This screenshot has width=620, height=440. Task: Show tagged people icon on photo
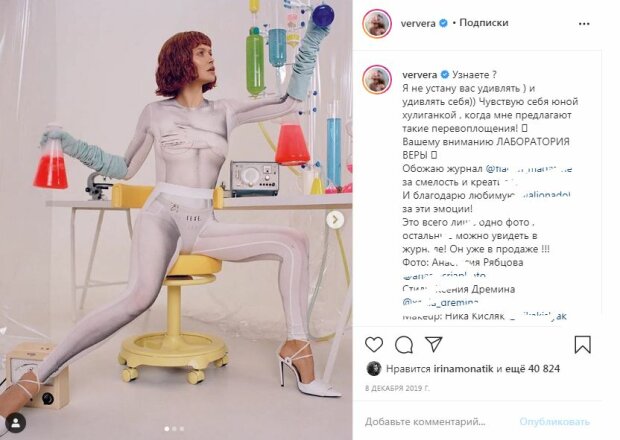click(x=16, y=423)
